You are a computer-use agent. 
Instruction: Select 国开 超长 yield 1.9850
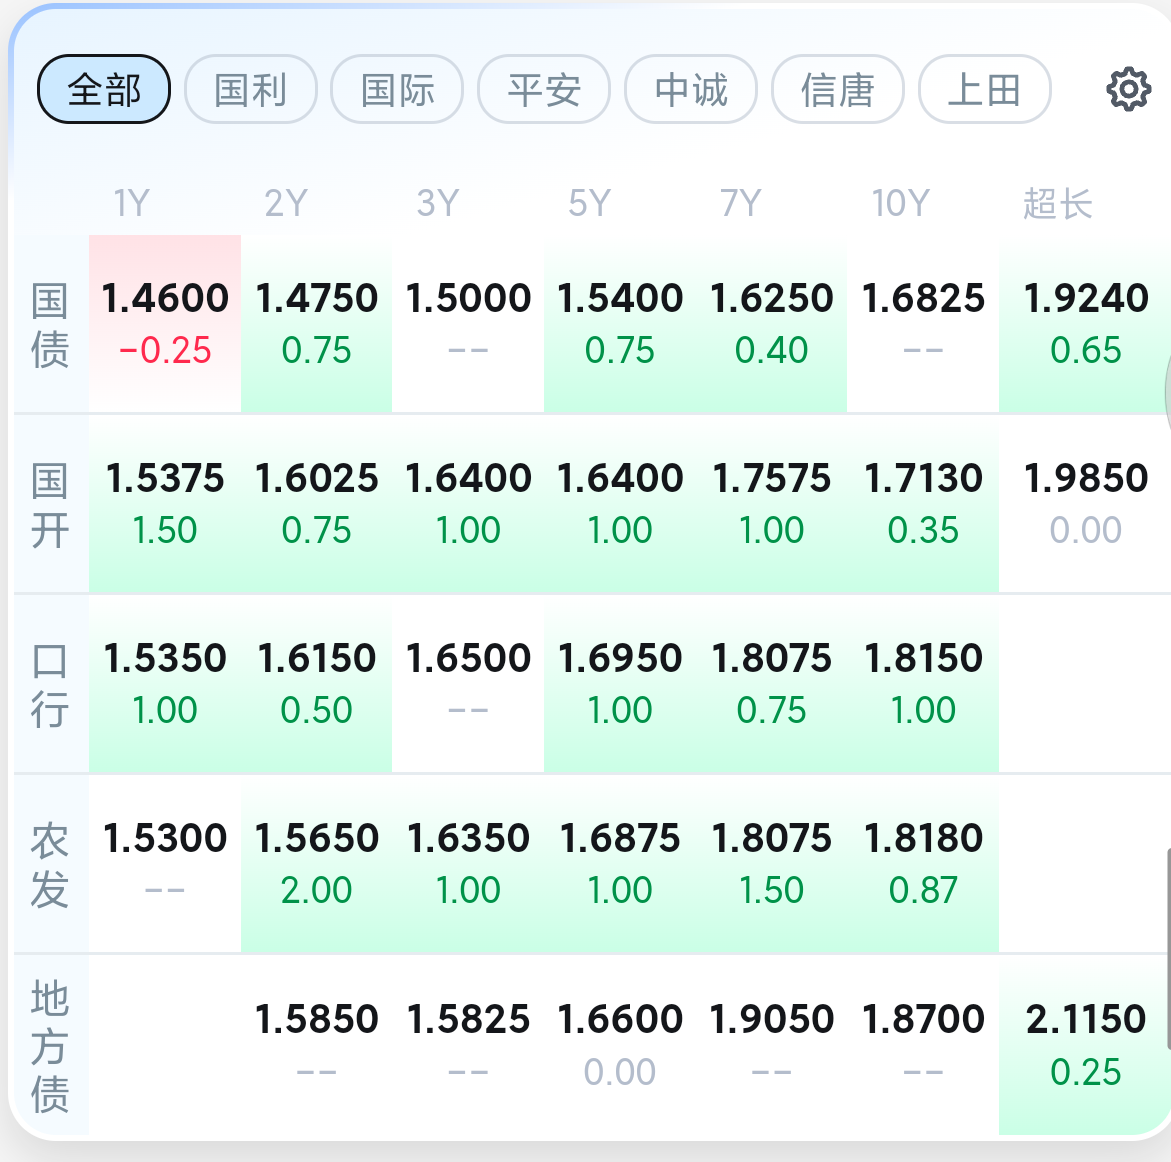(1084, 504)
